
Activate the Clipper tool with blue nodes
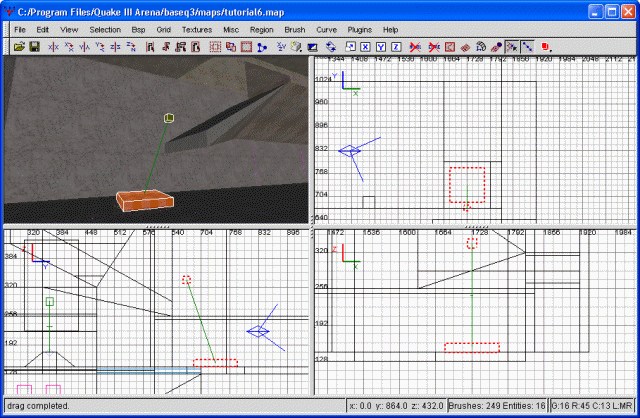click(262, 47)
